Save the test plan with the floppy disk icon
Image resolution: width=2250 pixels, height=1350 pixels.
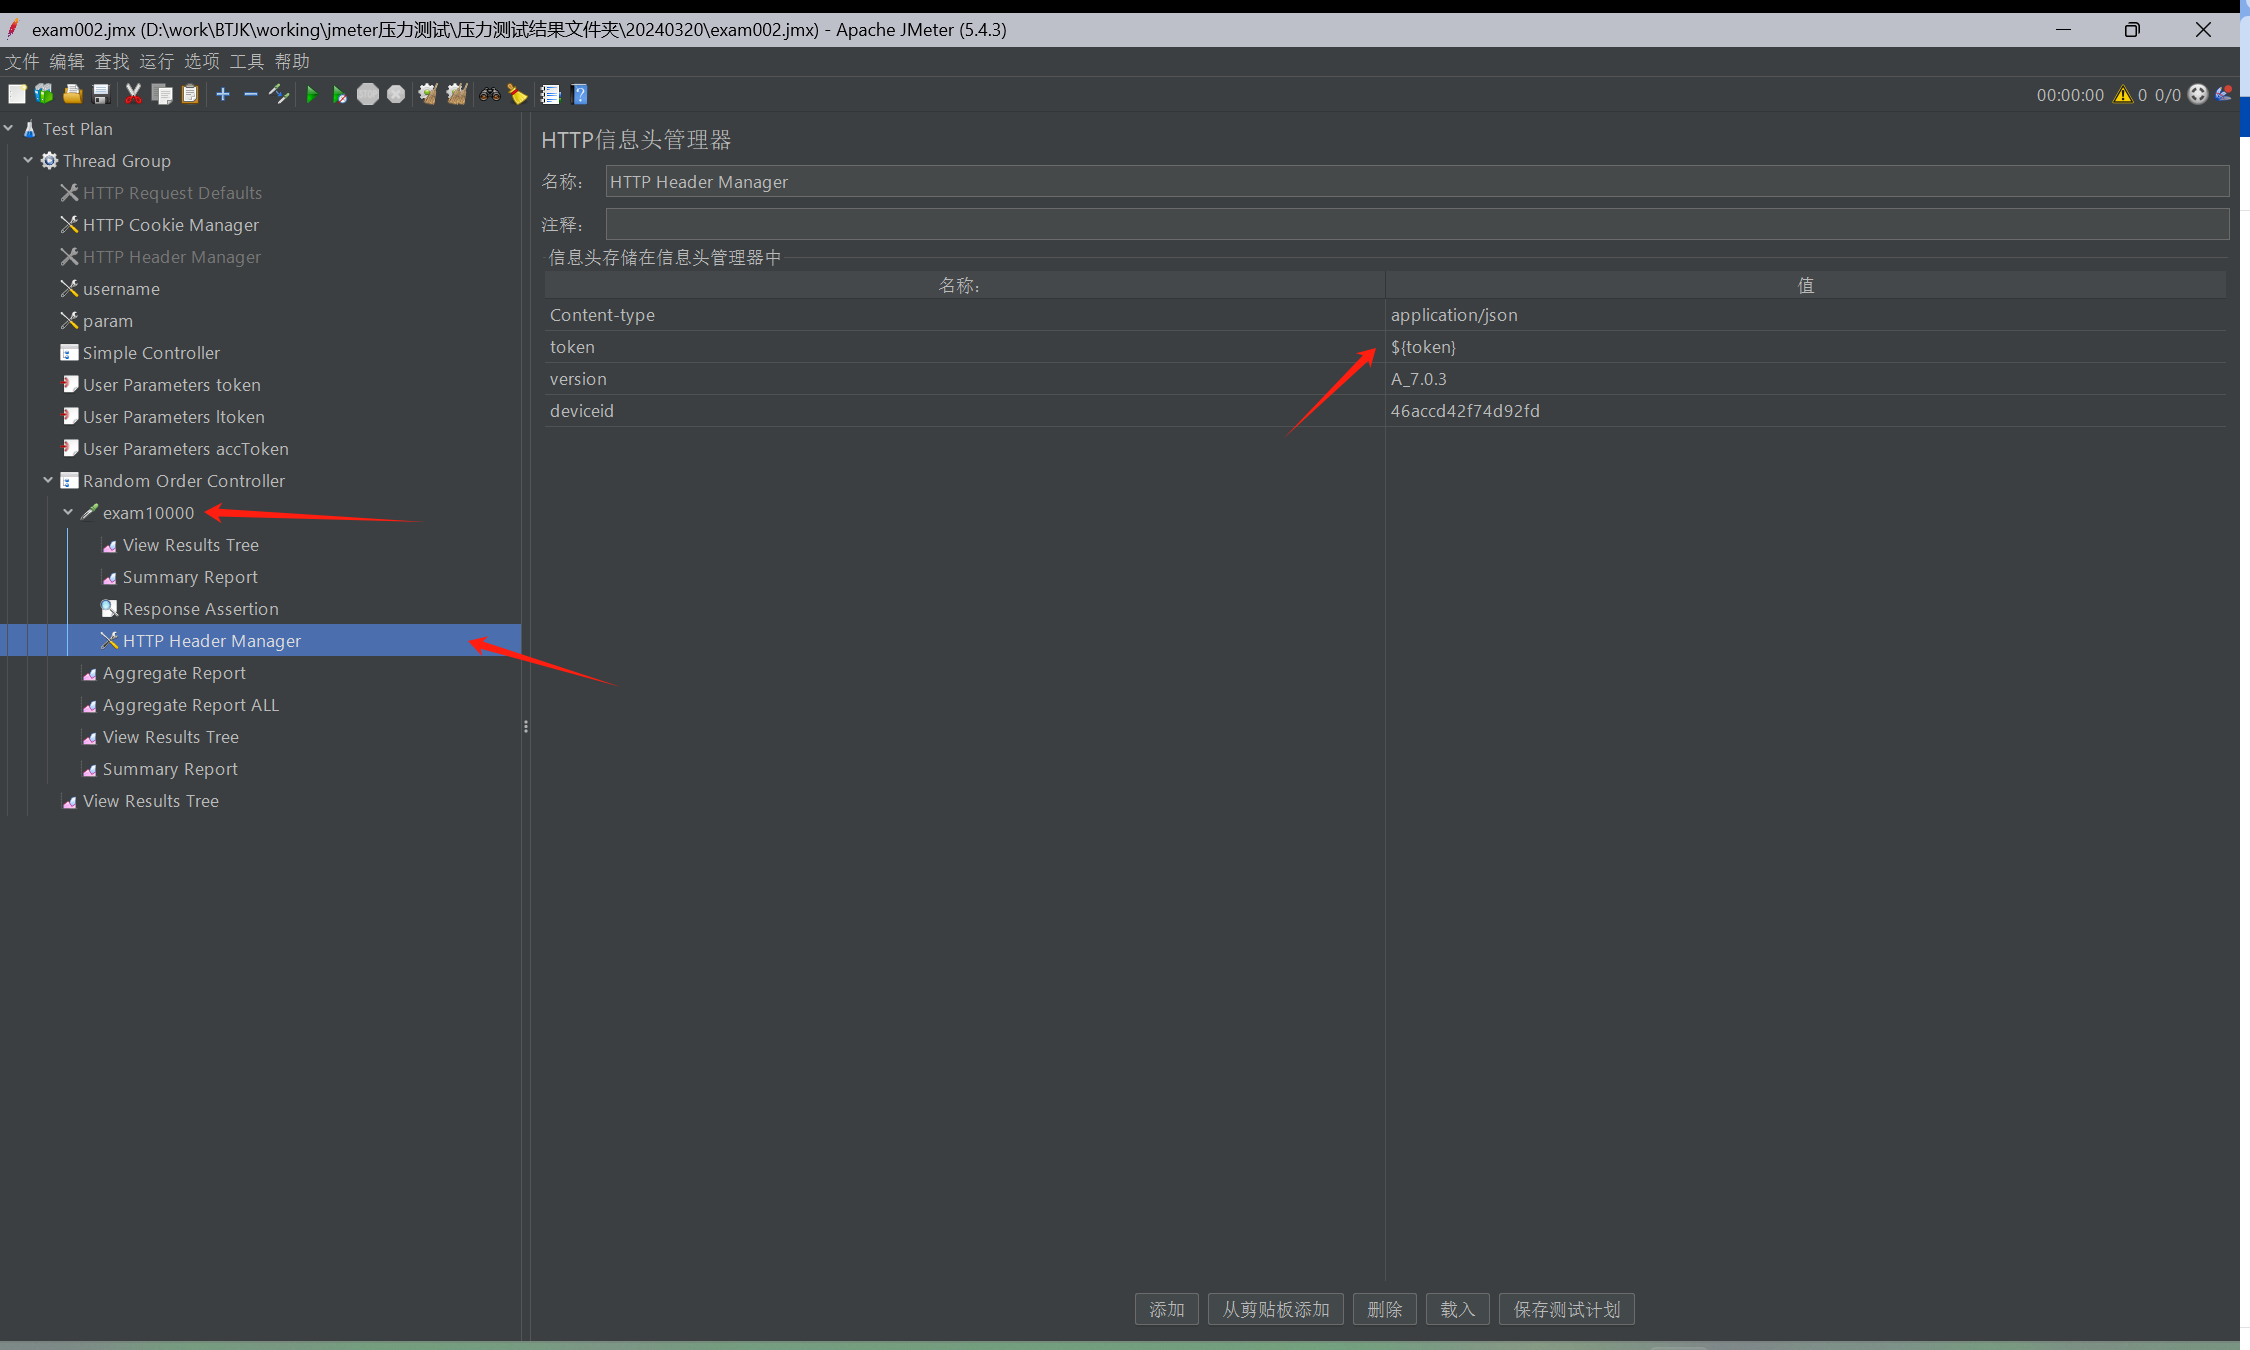click(101, 94)
